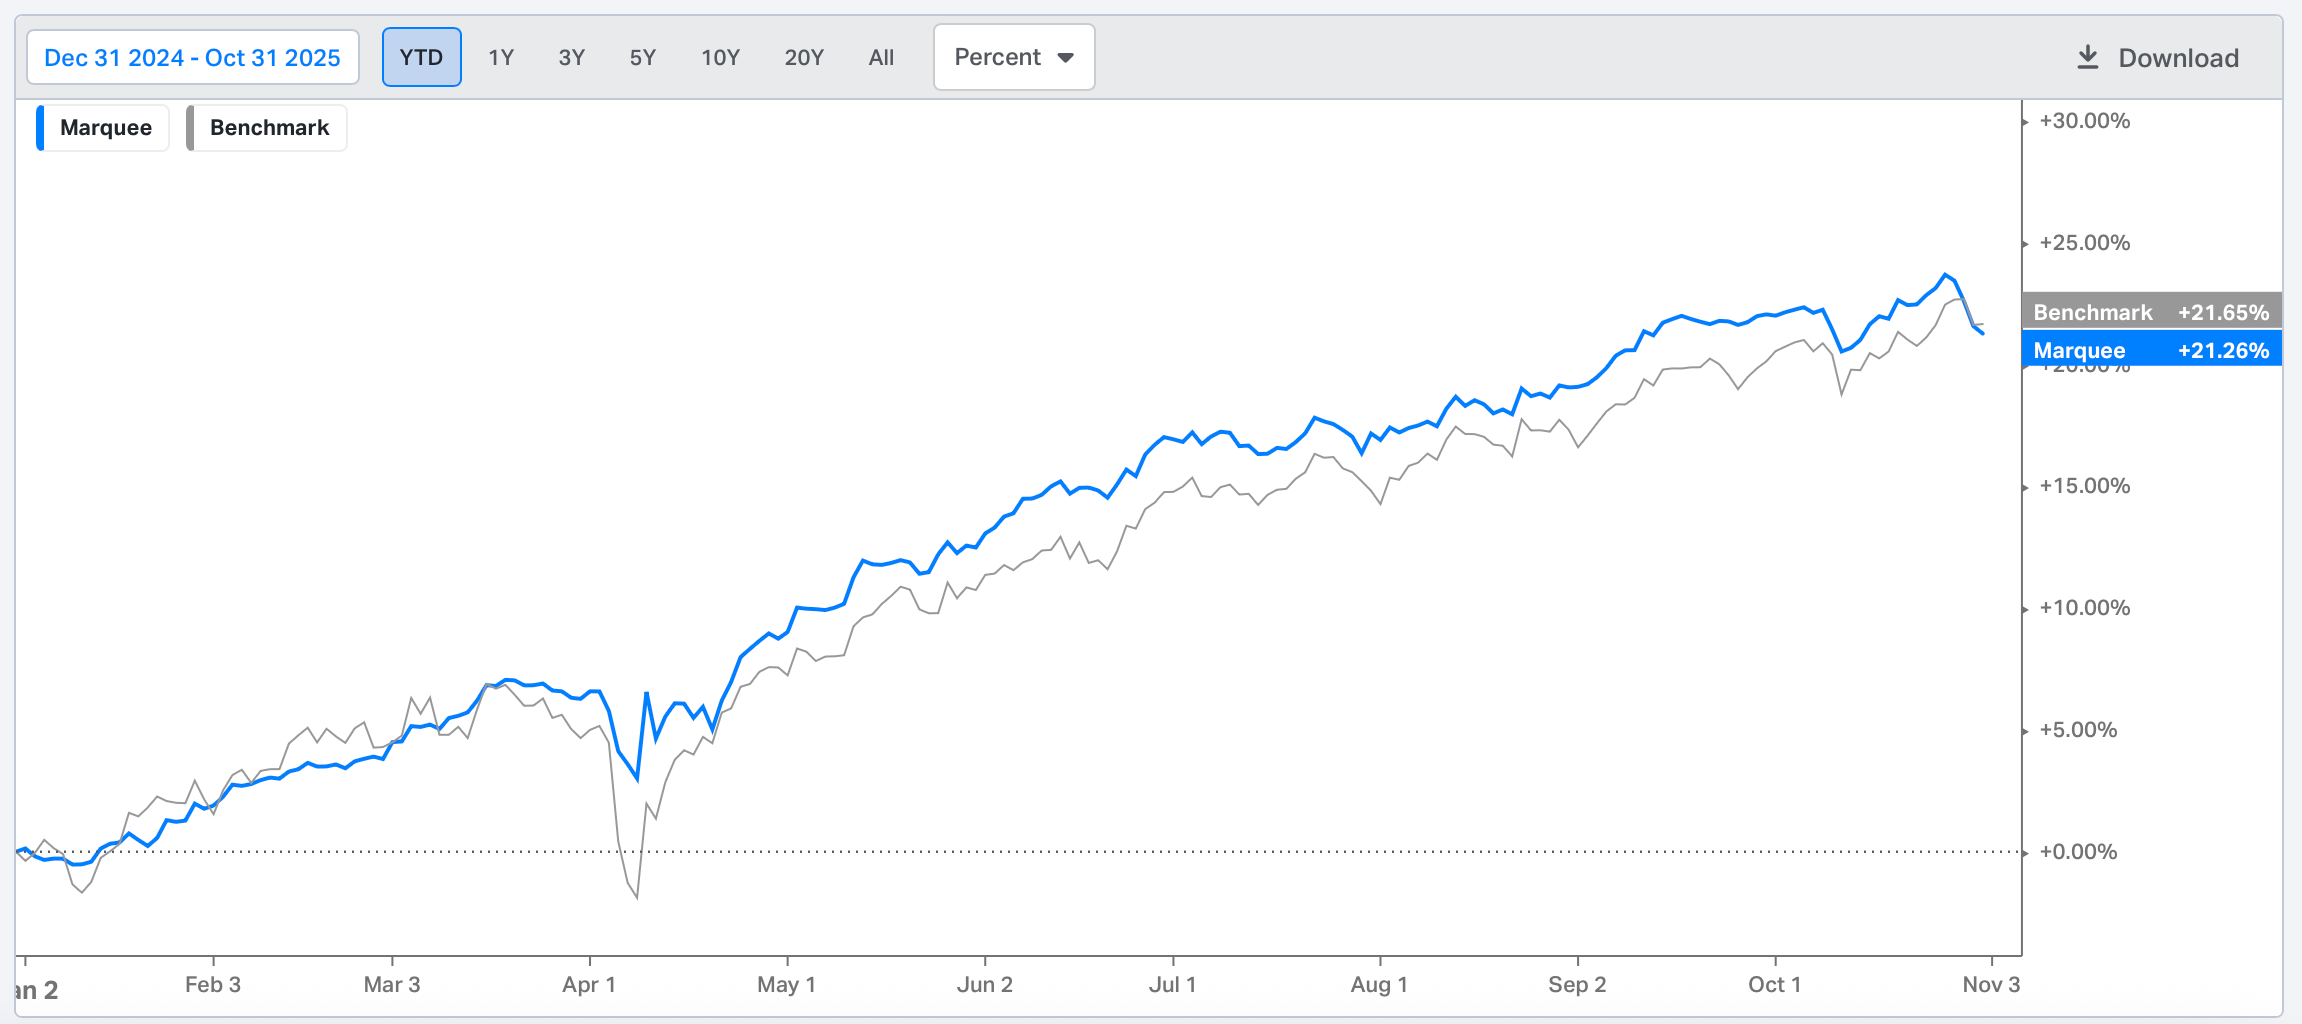
Task: Click the gray Benchmark color bar
Action: click(190, 128)
